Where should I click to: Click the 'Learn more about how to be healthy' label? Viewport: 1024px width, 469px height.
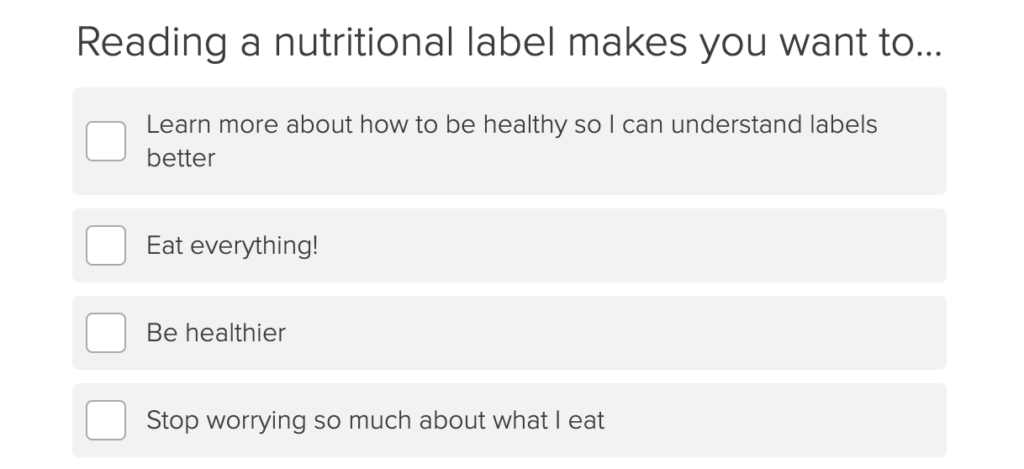click(x=511, y=141)
